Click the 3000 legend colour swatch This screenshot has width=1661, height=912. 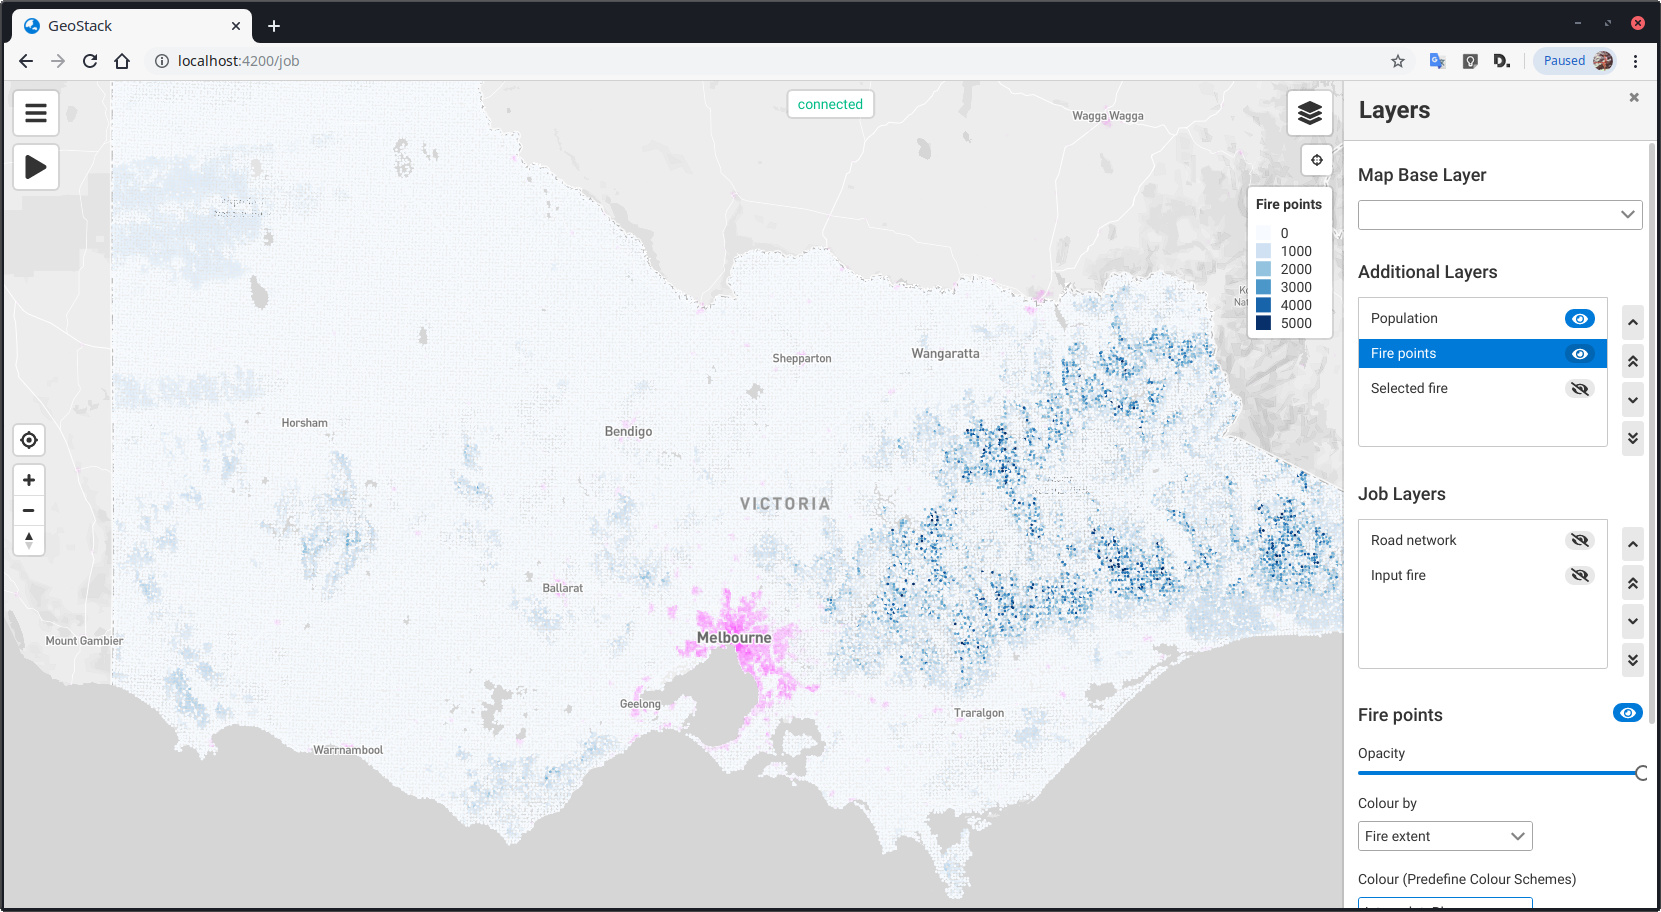1264,287
